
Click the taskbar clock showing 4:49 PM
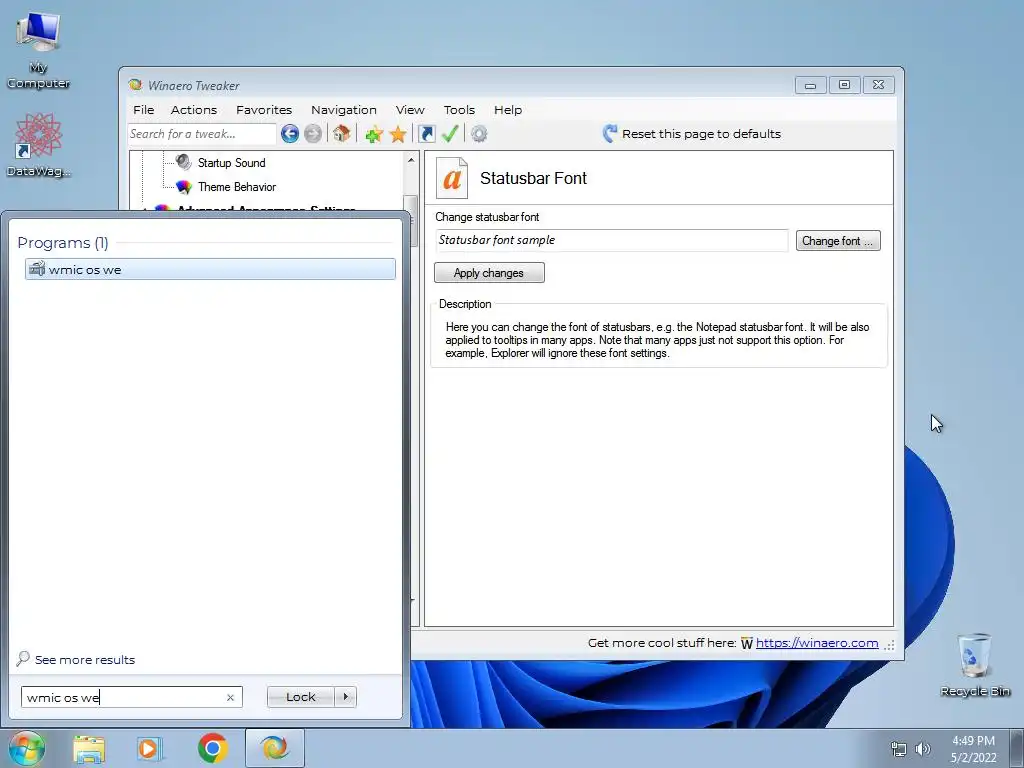973,749
